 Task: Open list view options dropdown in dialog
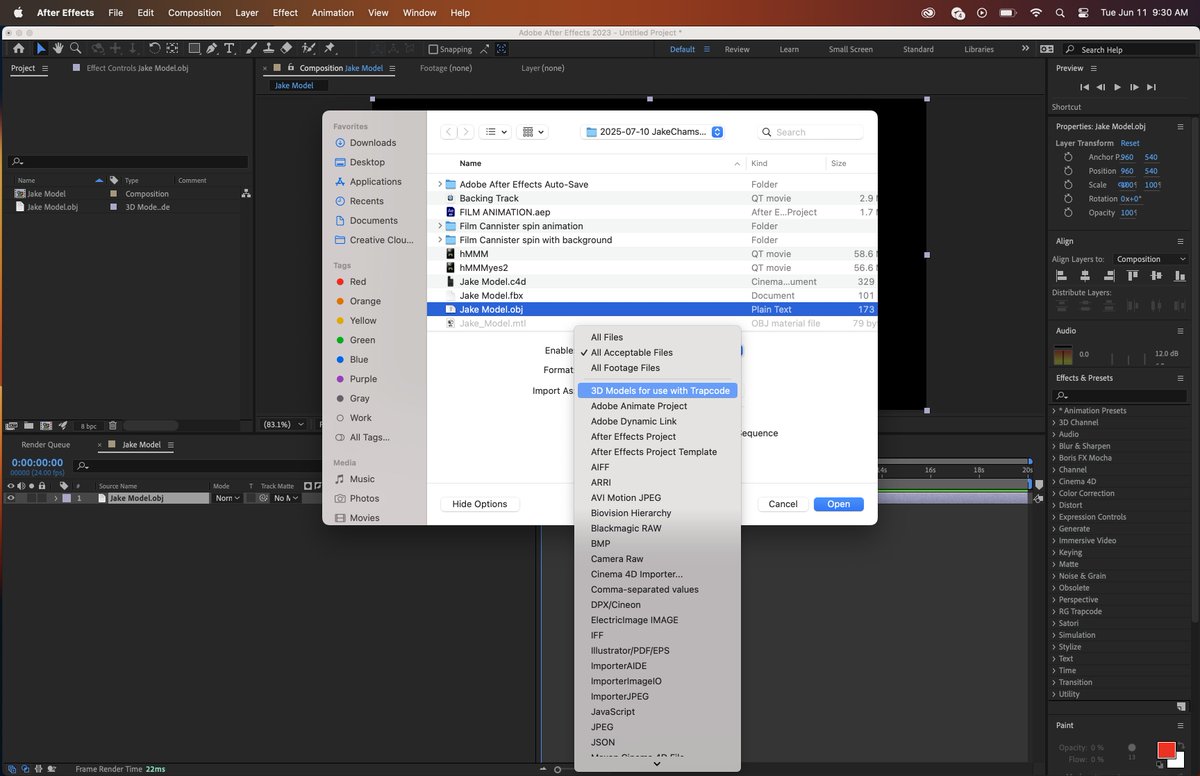(496, 132)
